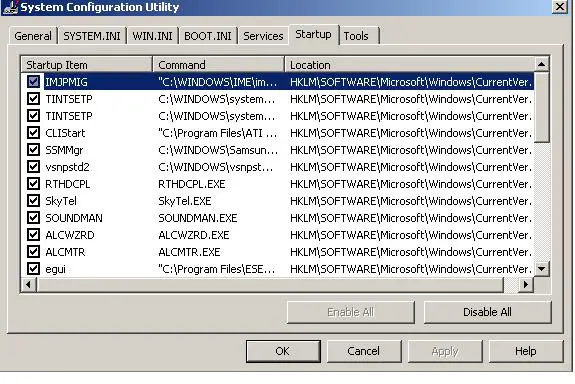The height and width of the screenshot is (384, 575).
Task: Click the ALCWZRD.EXE command cell
Action: pyautogui.click(x=194, y=235)
